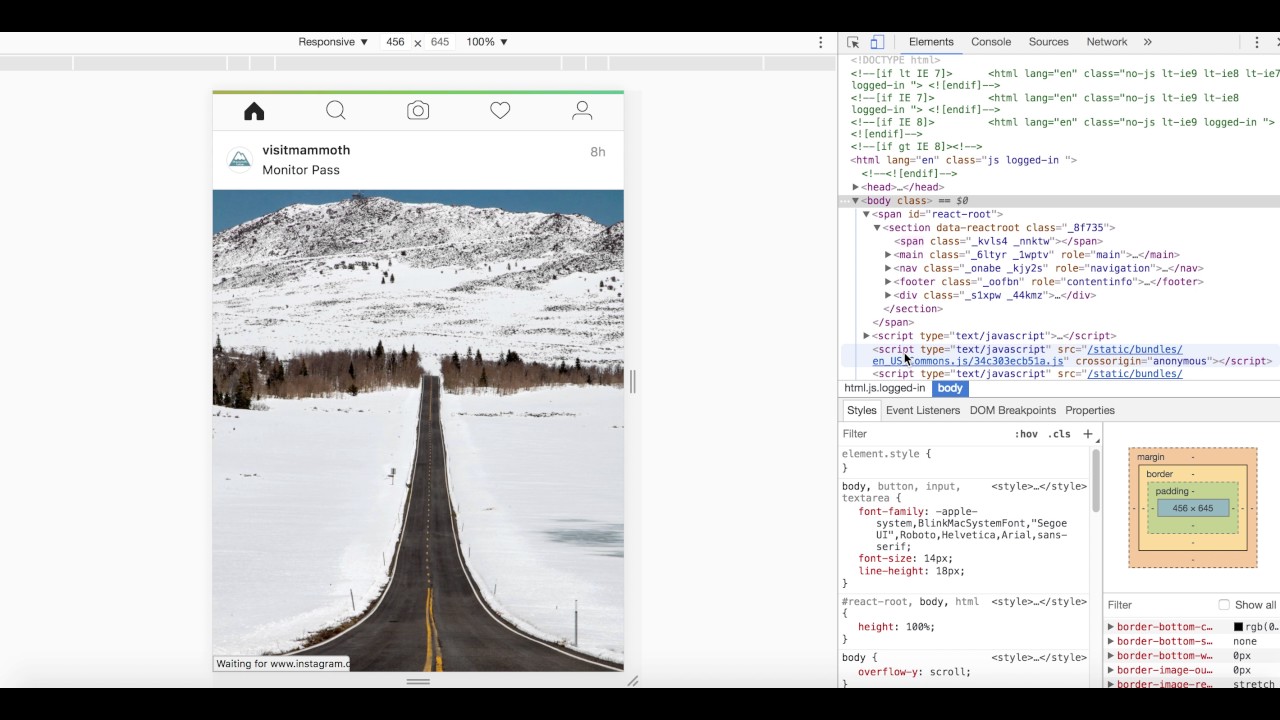
Task: Toggle the device toolbar icon
Action: tap(877, 42)
